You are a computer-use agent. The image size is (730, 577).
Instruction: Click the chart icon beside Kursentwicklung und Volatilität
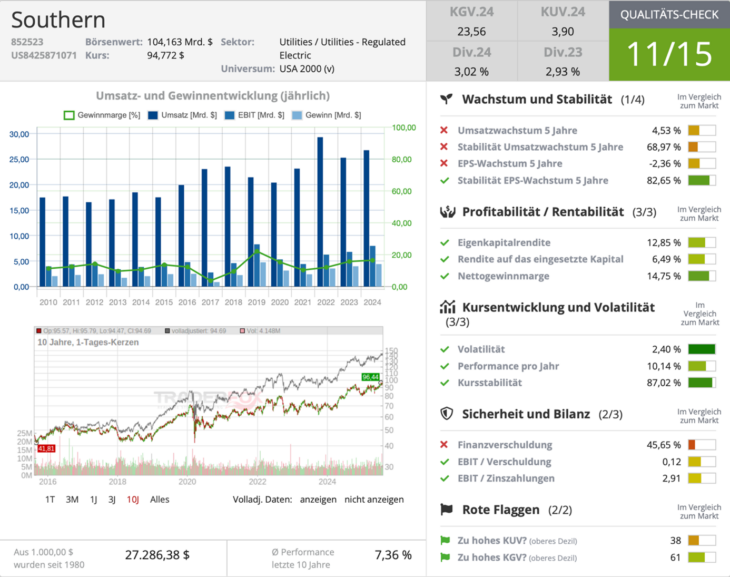coord(447,307)
